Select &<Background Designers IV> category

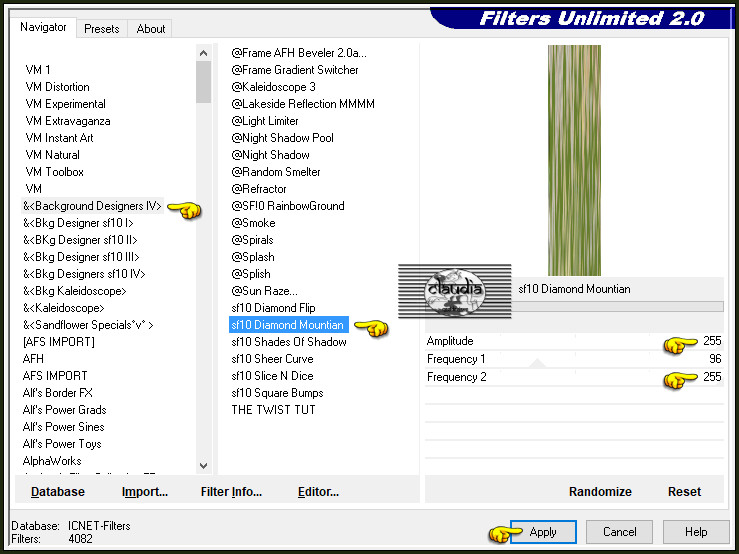(x=92, y=206)
